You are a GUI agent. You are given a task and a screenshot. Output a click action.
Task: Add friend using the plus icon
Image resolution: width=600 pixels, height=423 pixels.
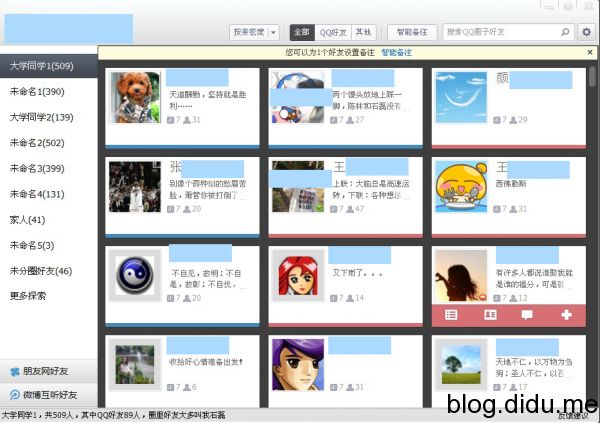[566, 315]
